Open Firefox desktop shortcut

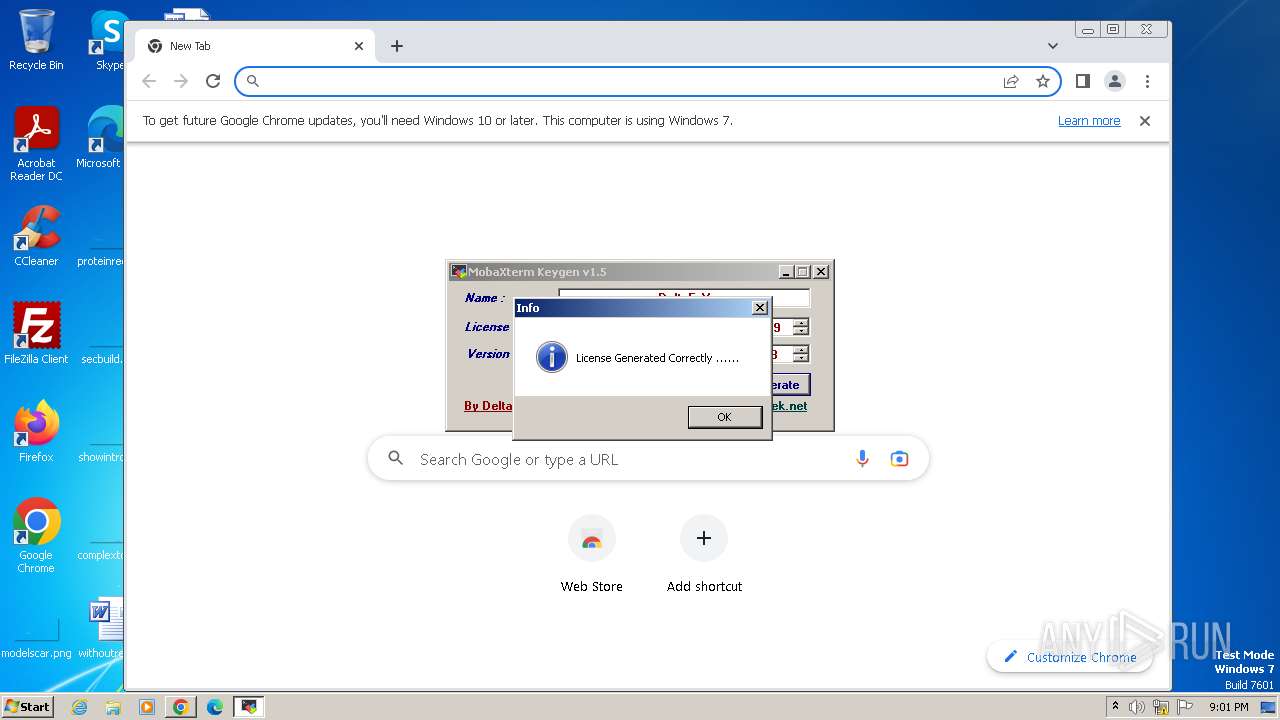click(36, 432)
